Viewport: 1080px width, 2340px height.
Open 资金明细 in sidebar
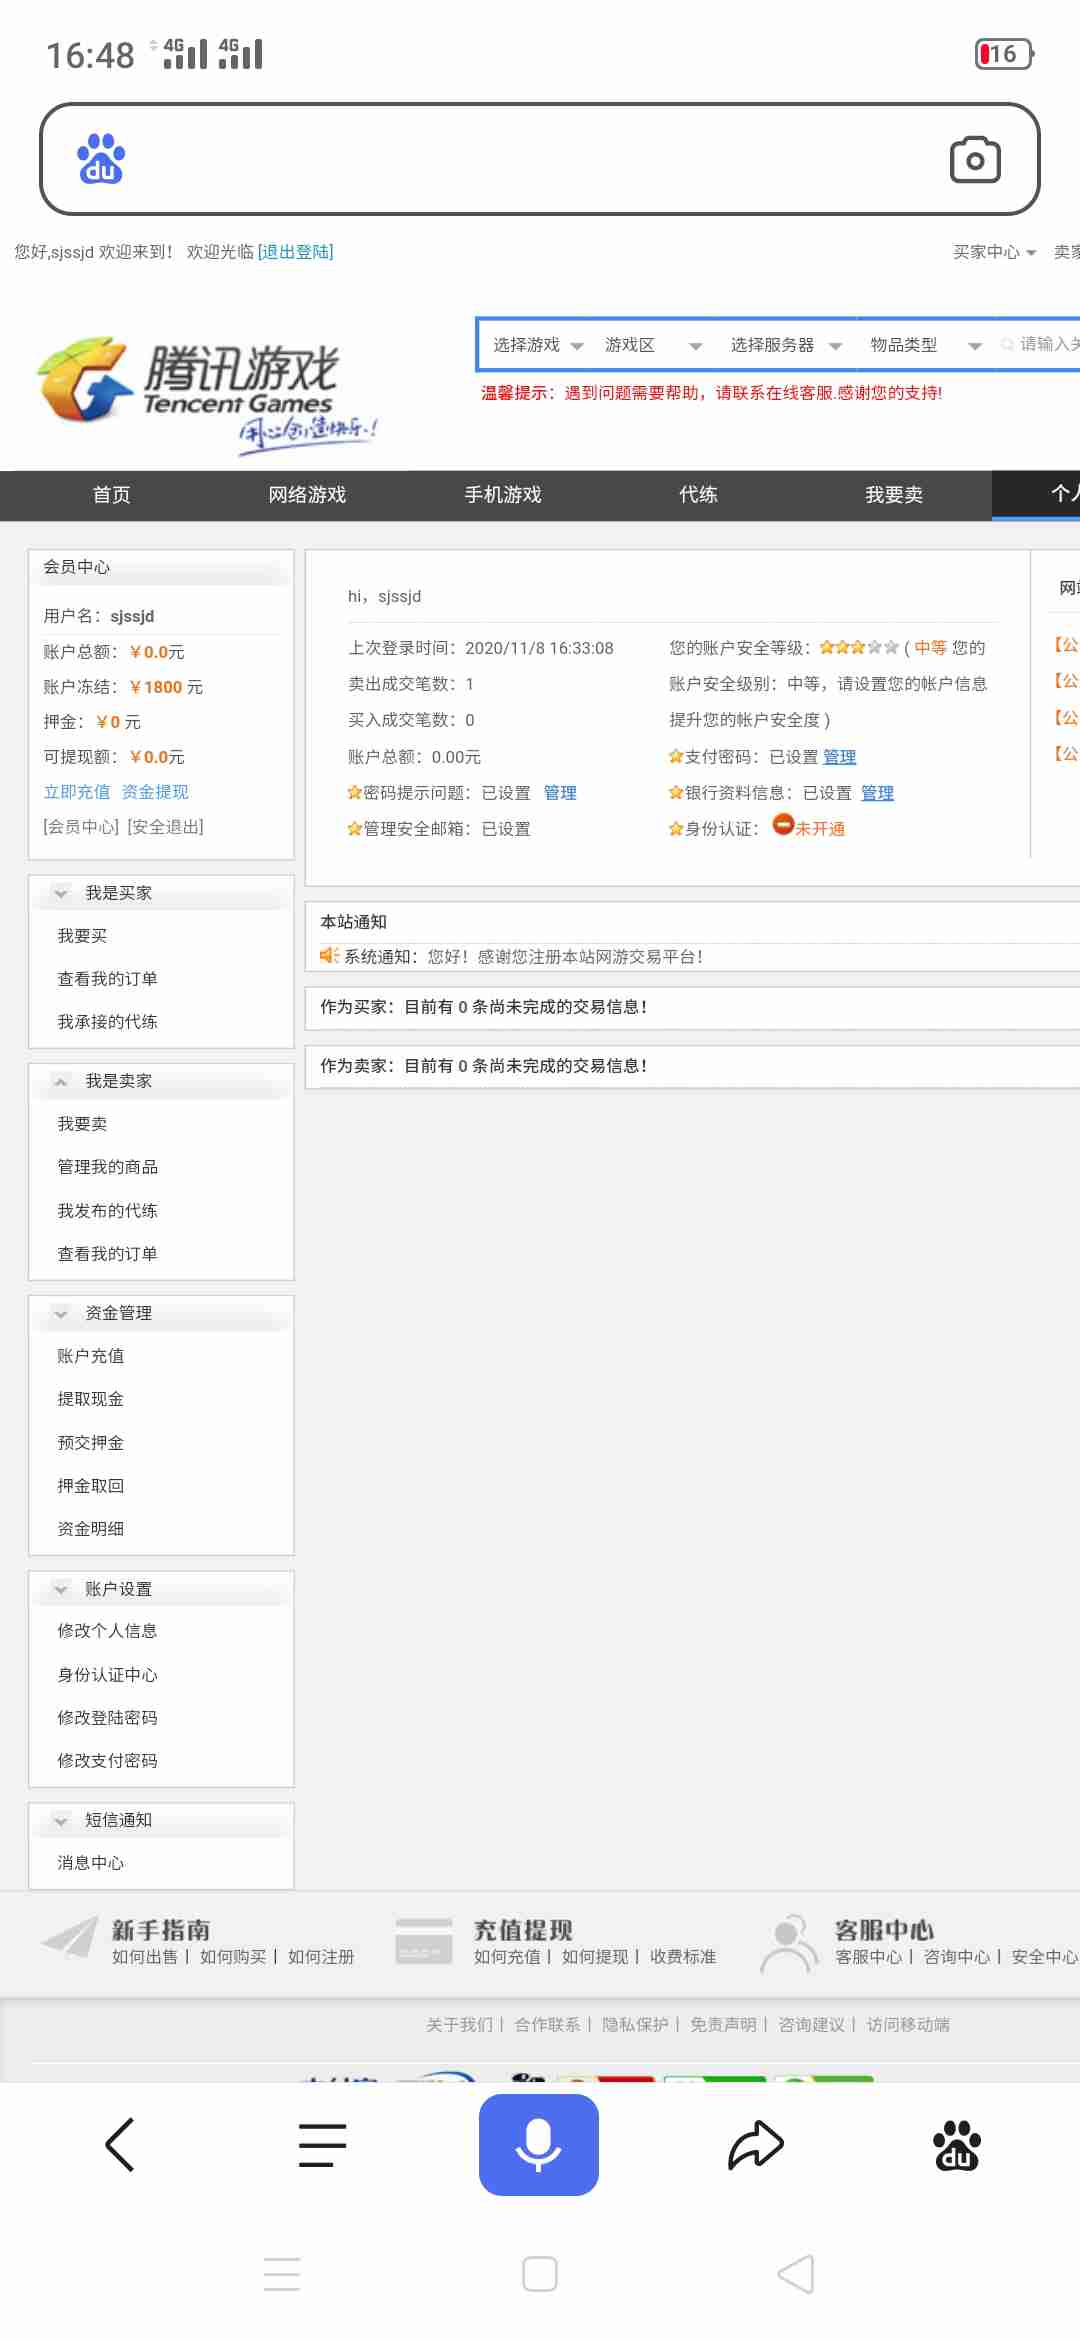(x=91, y=1529)
